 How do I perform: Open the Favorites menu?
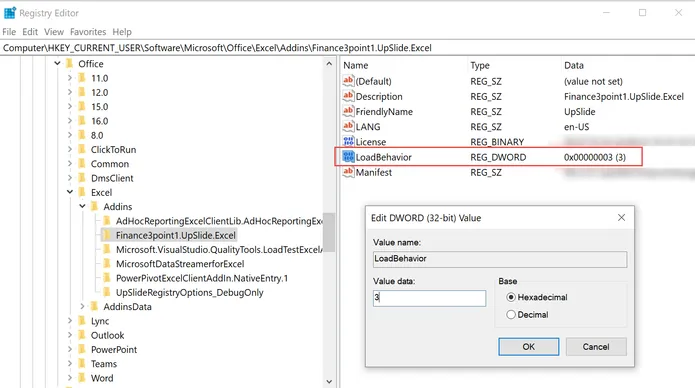pyautogui.click(x=88, y=32)
